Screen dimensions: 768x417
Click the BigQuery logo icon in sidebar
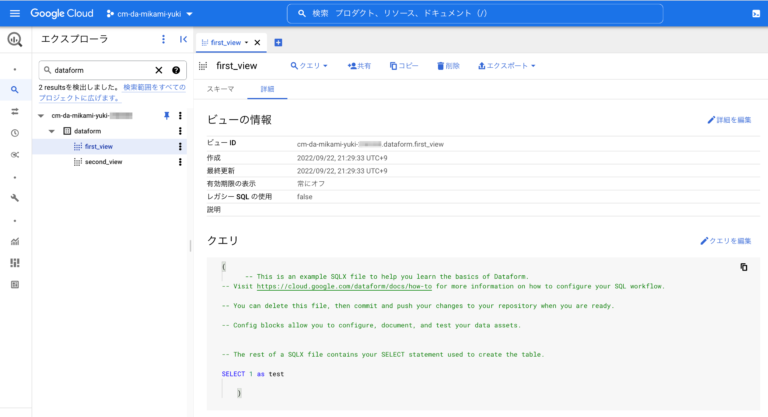[x=15, y=39]
